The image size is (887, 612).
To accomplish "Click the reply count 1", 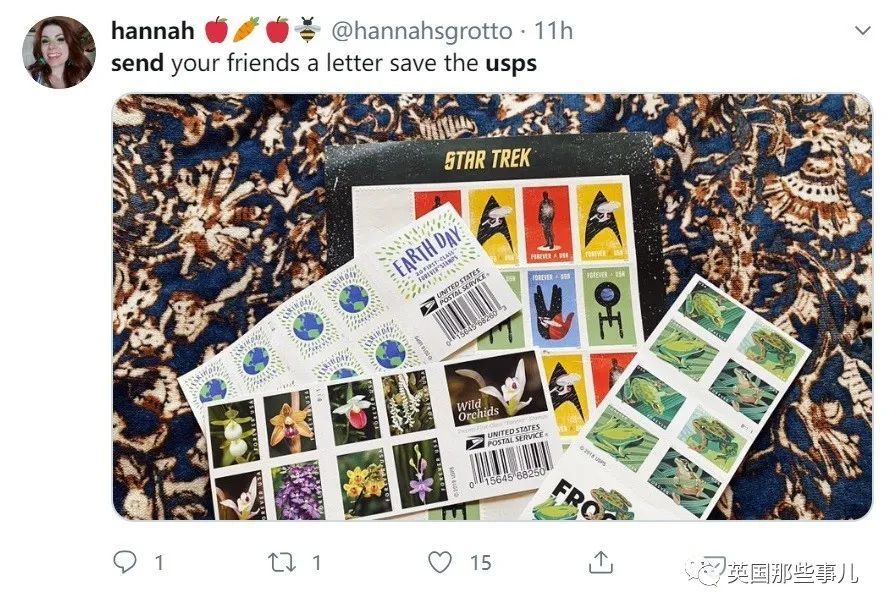I will [x=159, y=563].
